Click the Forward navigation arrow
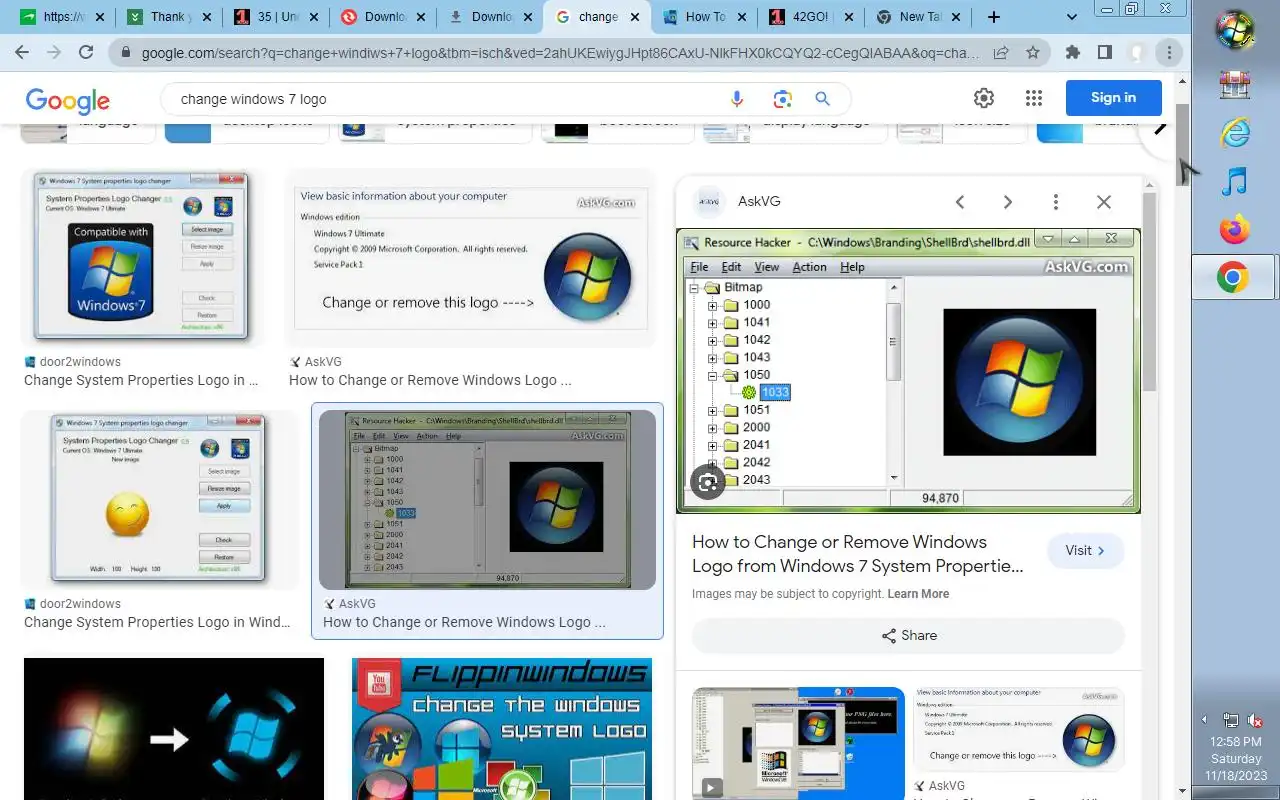This screenshot has height=800, width=1280. tap(54, 52)
